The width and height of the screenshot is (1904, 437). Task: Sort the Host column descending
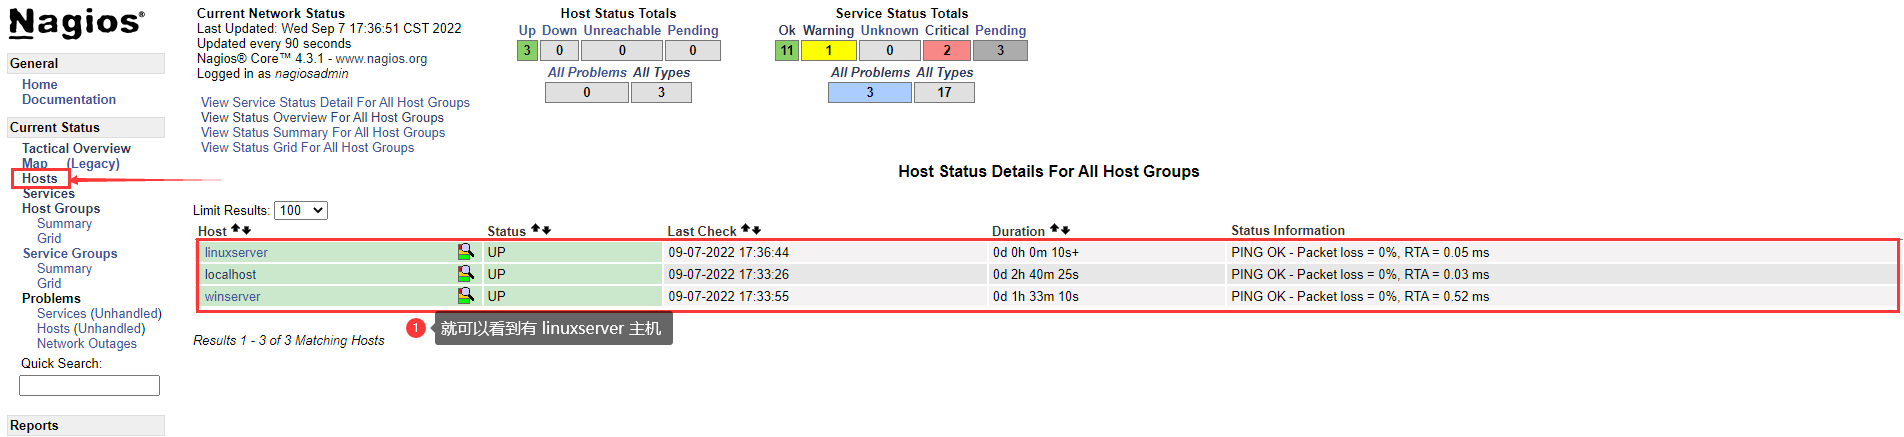pyautogui.click(x=246, y=230)
